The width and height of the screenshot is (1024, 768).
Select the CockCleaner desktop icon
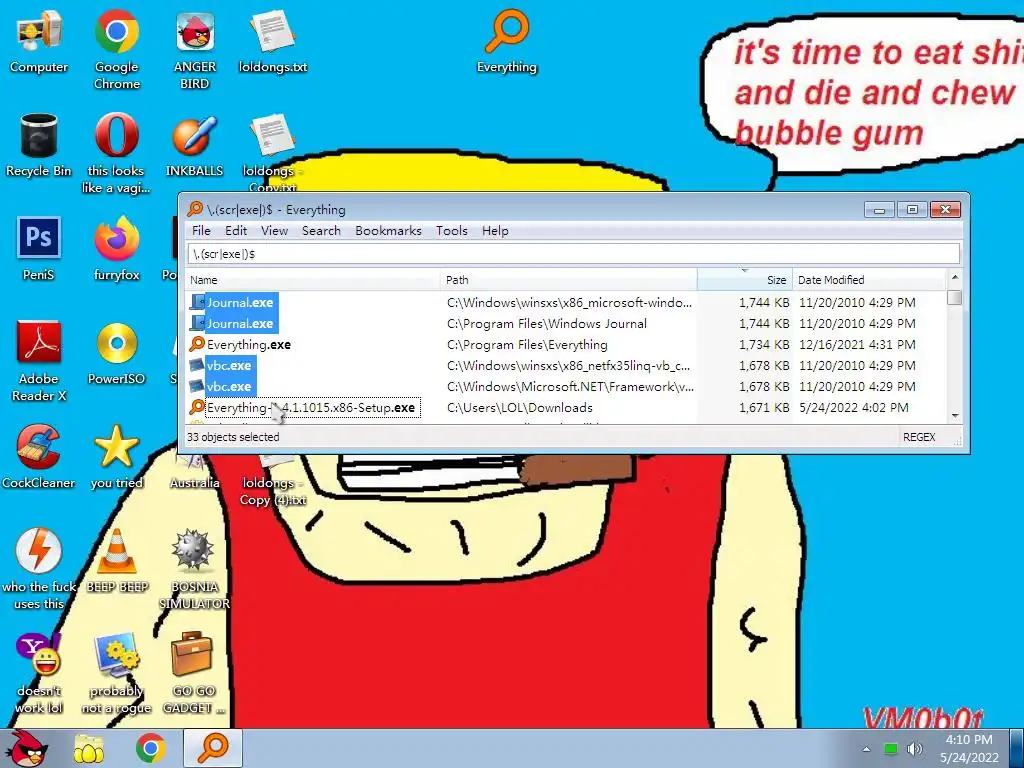[x=39, y=457]
